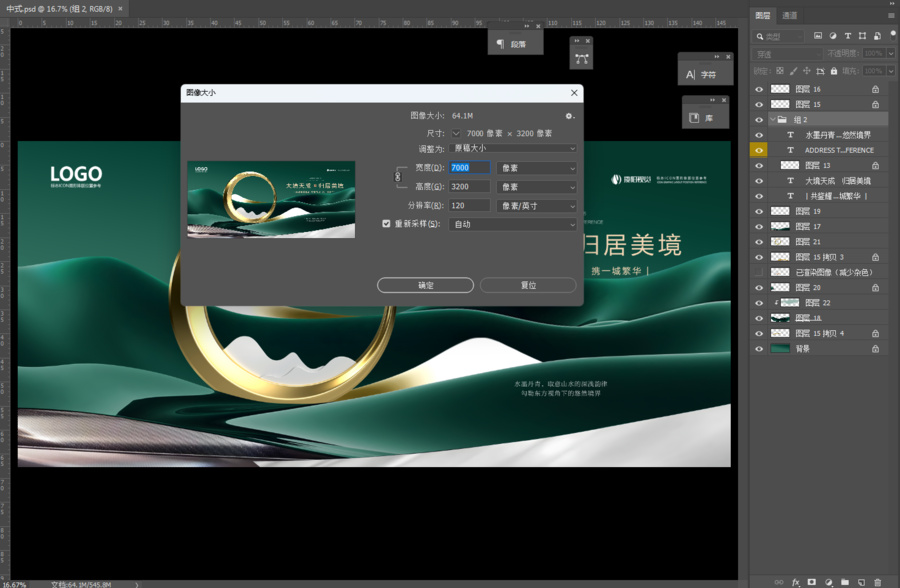Hide the 背景 background layer
Screen dimensions: 900x588
click(759, 349)
